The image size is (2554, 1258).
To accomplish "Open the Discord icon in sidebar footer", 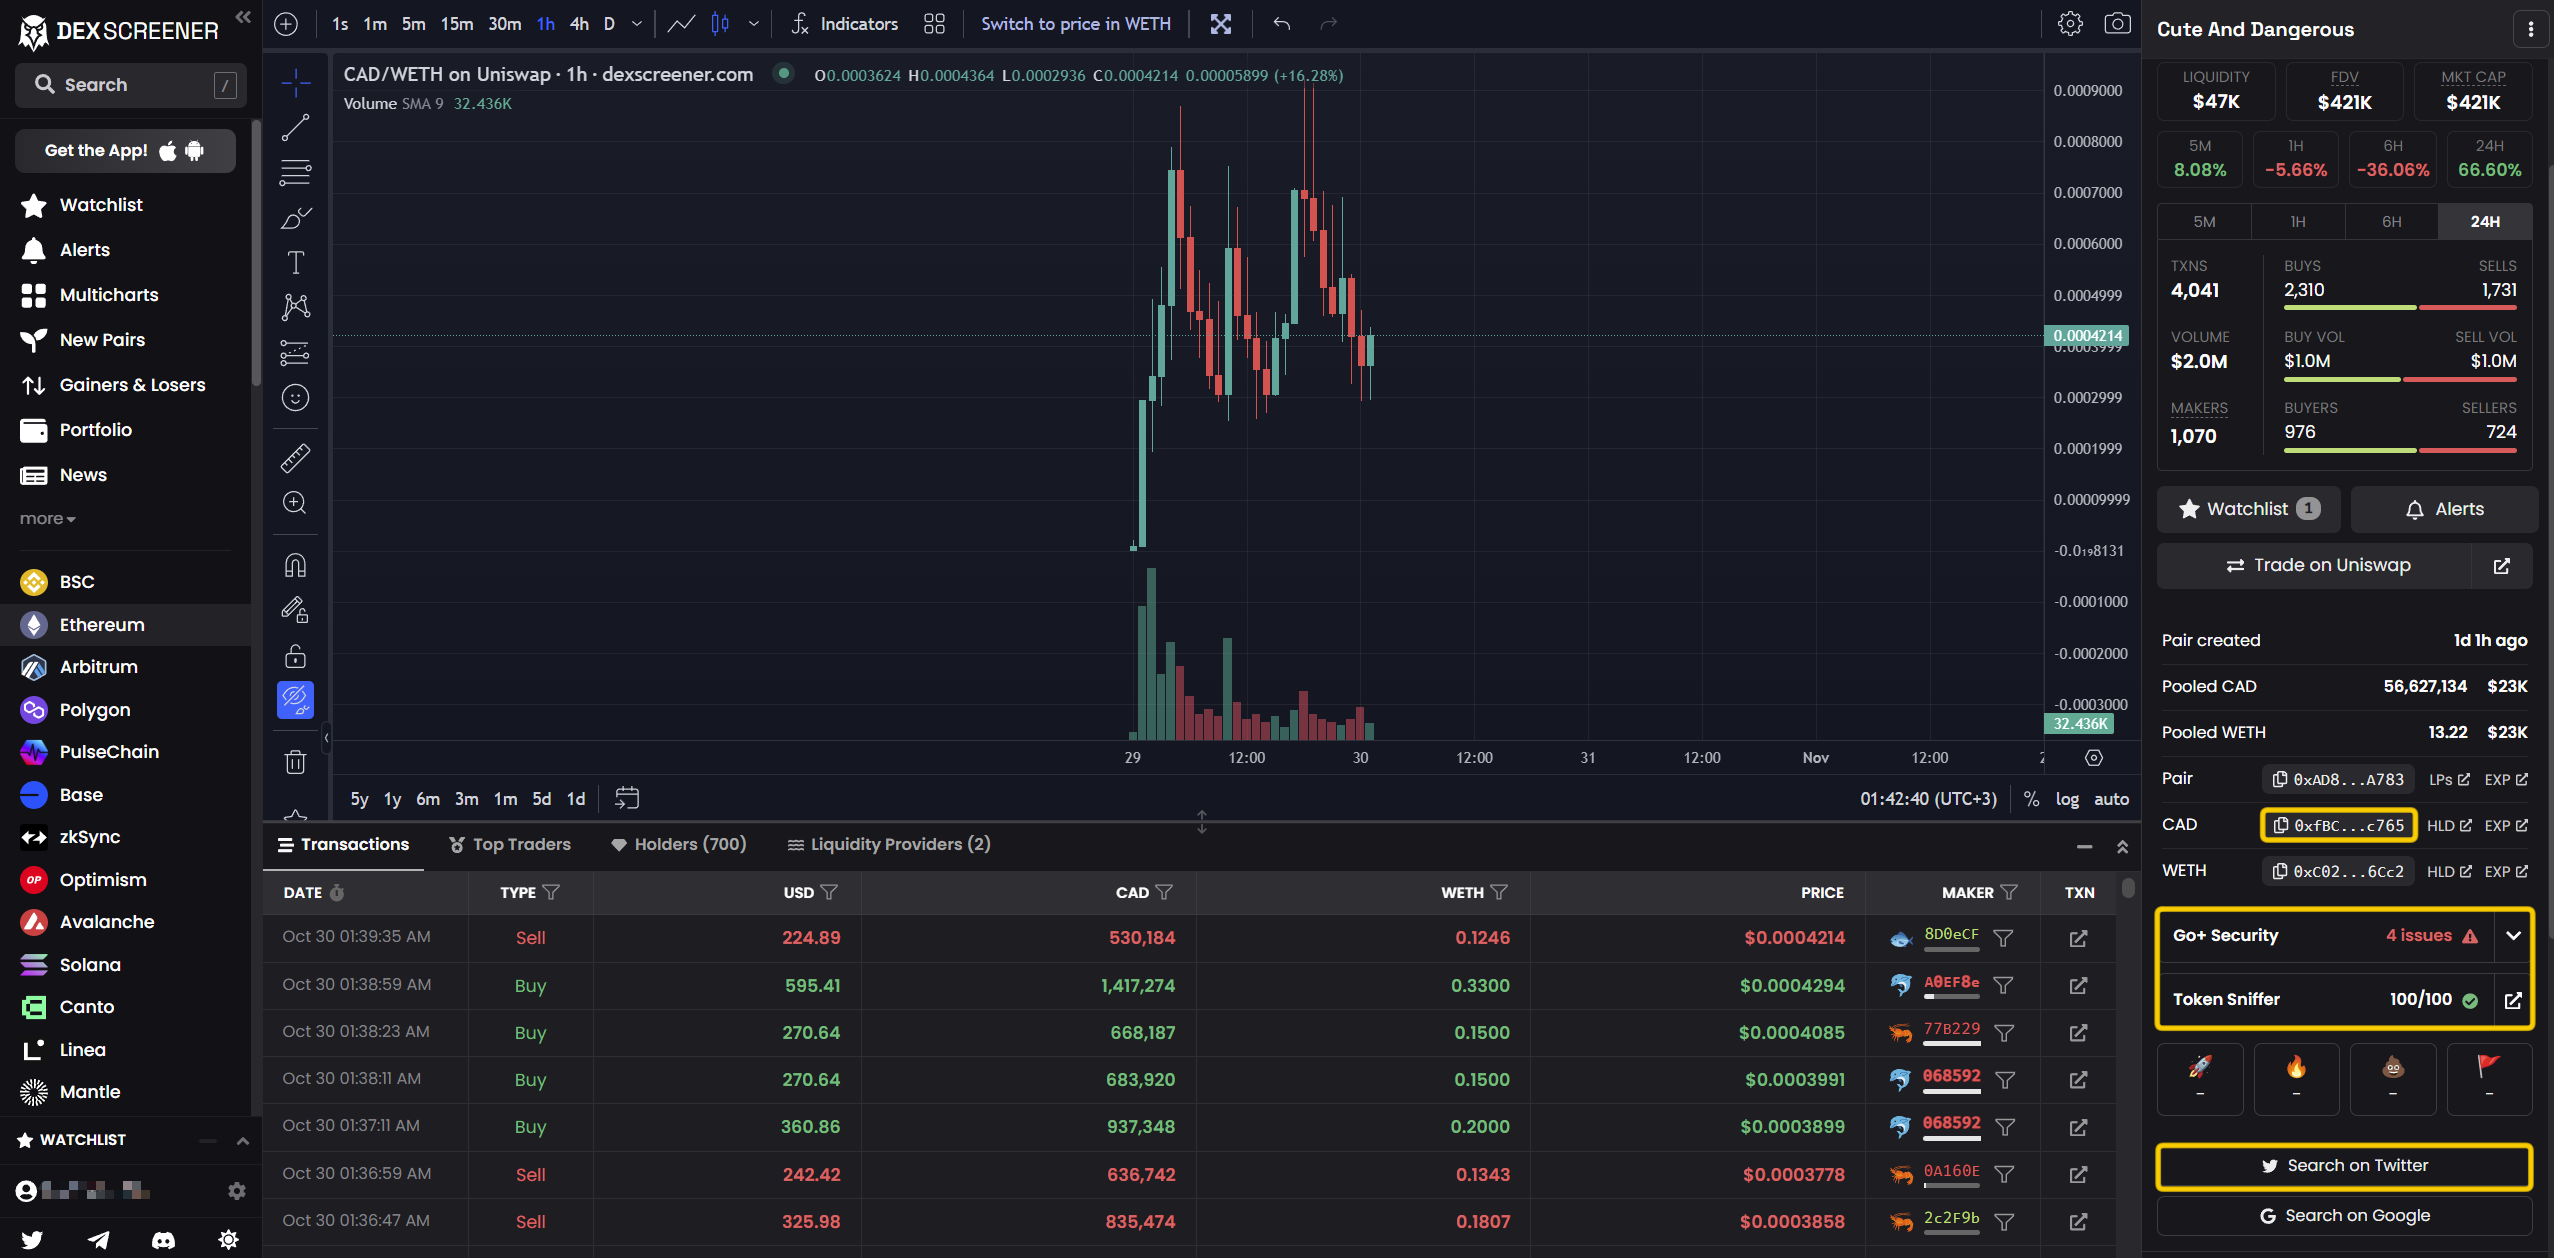I will coord(163,1239).
